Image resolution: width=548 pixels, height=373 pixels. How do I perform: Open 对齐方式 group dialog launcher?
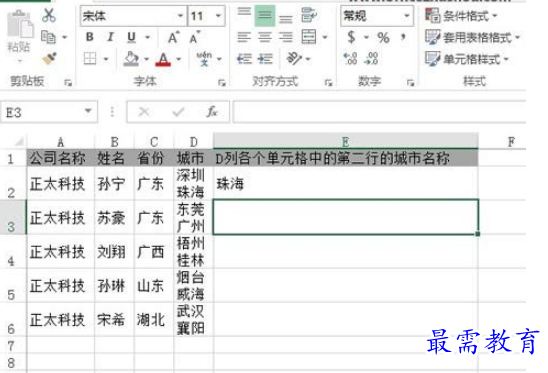328,83
